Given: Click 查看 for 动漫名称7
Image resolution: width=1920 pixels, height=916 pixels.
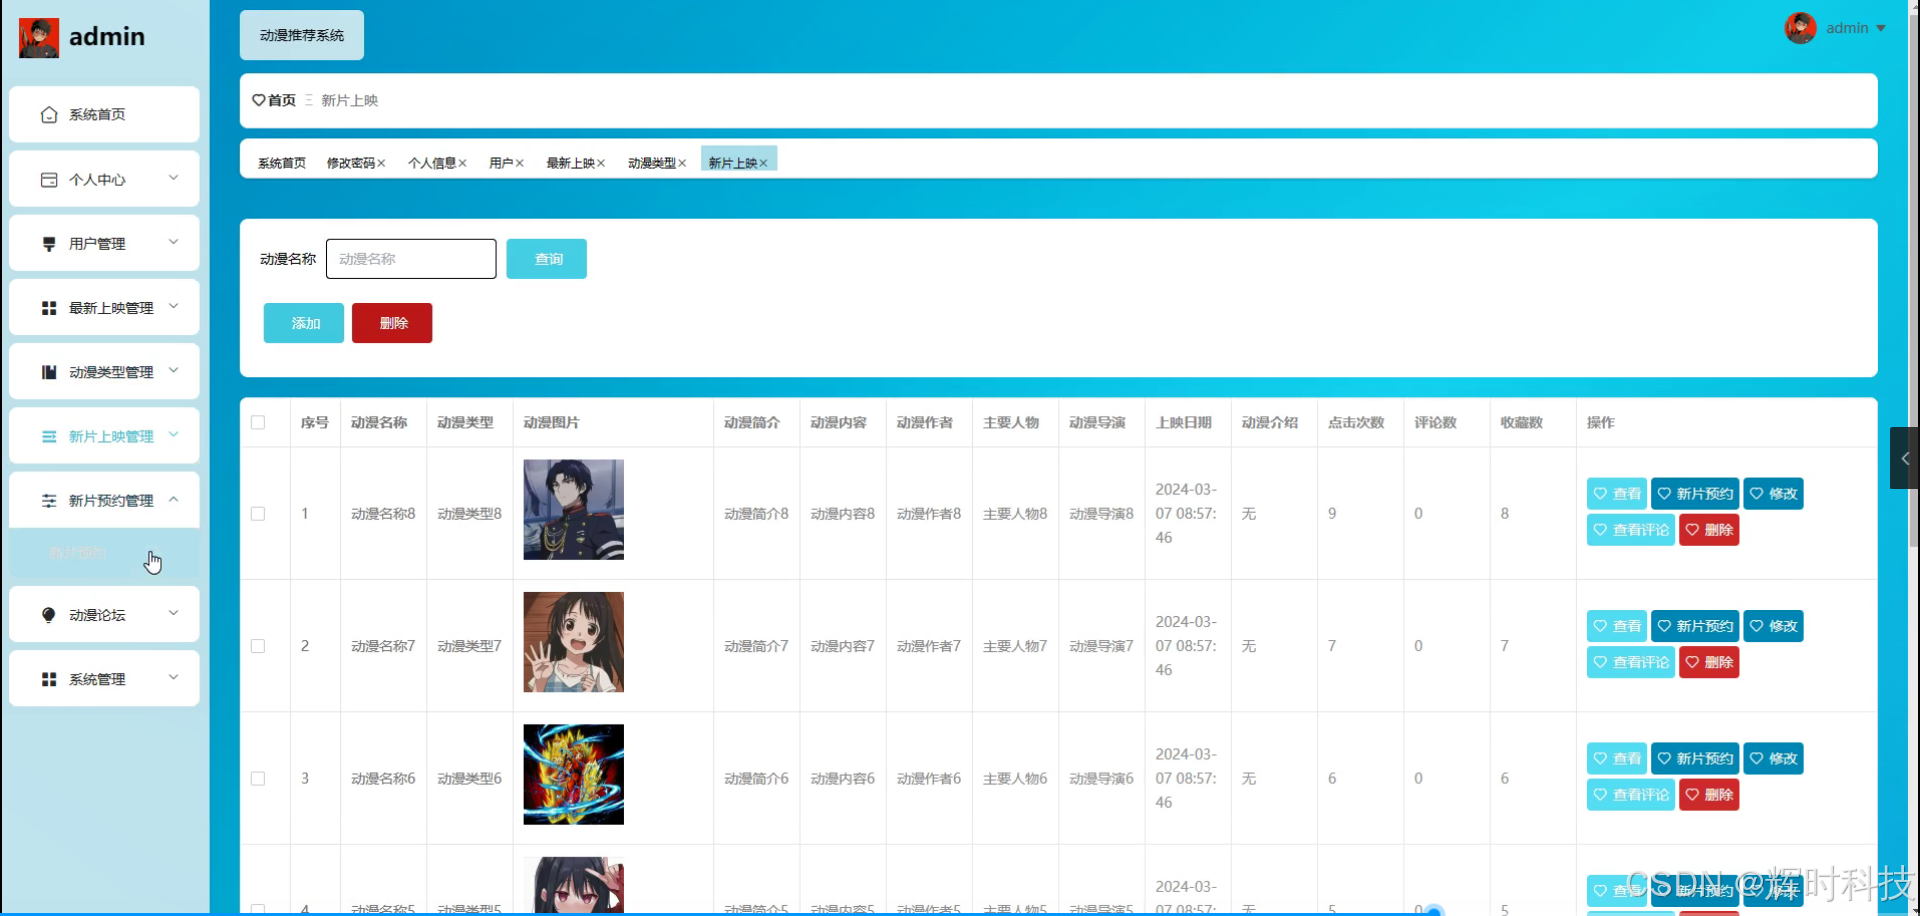Looking at the screenshot, I should pos(1617,626).
